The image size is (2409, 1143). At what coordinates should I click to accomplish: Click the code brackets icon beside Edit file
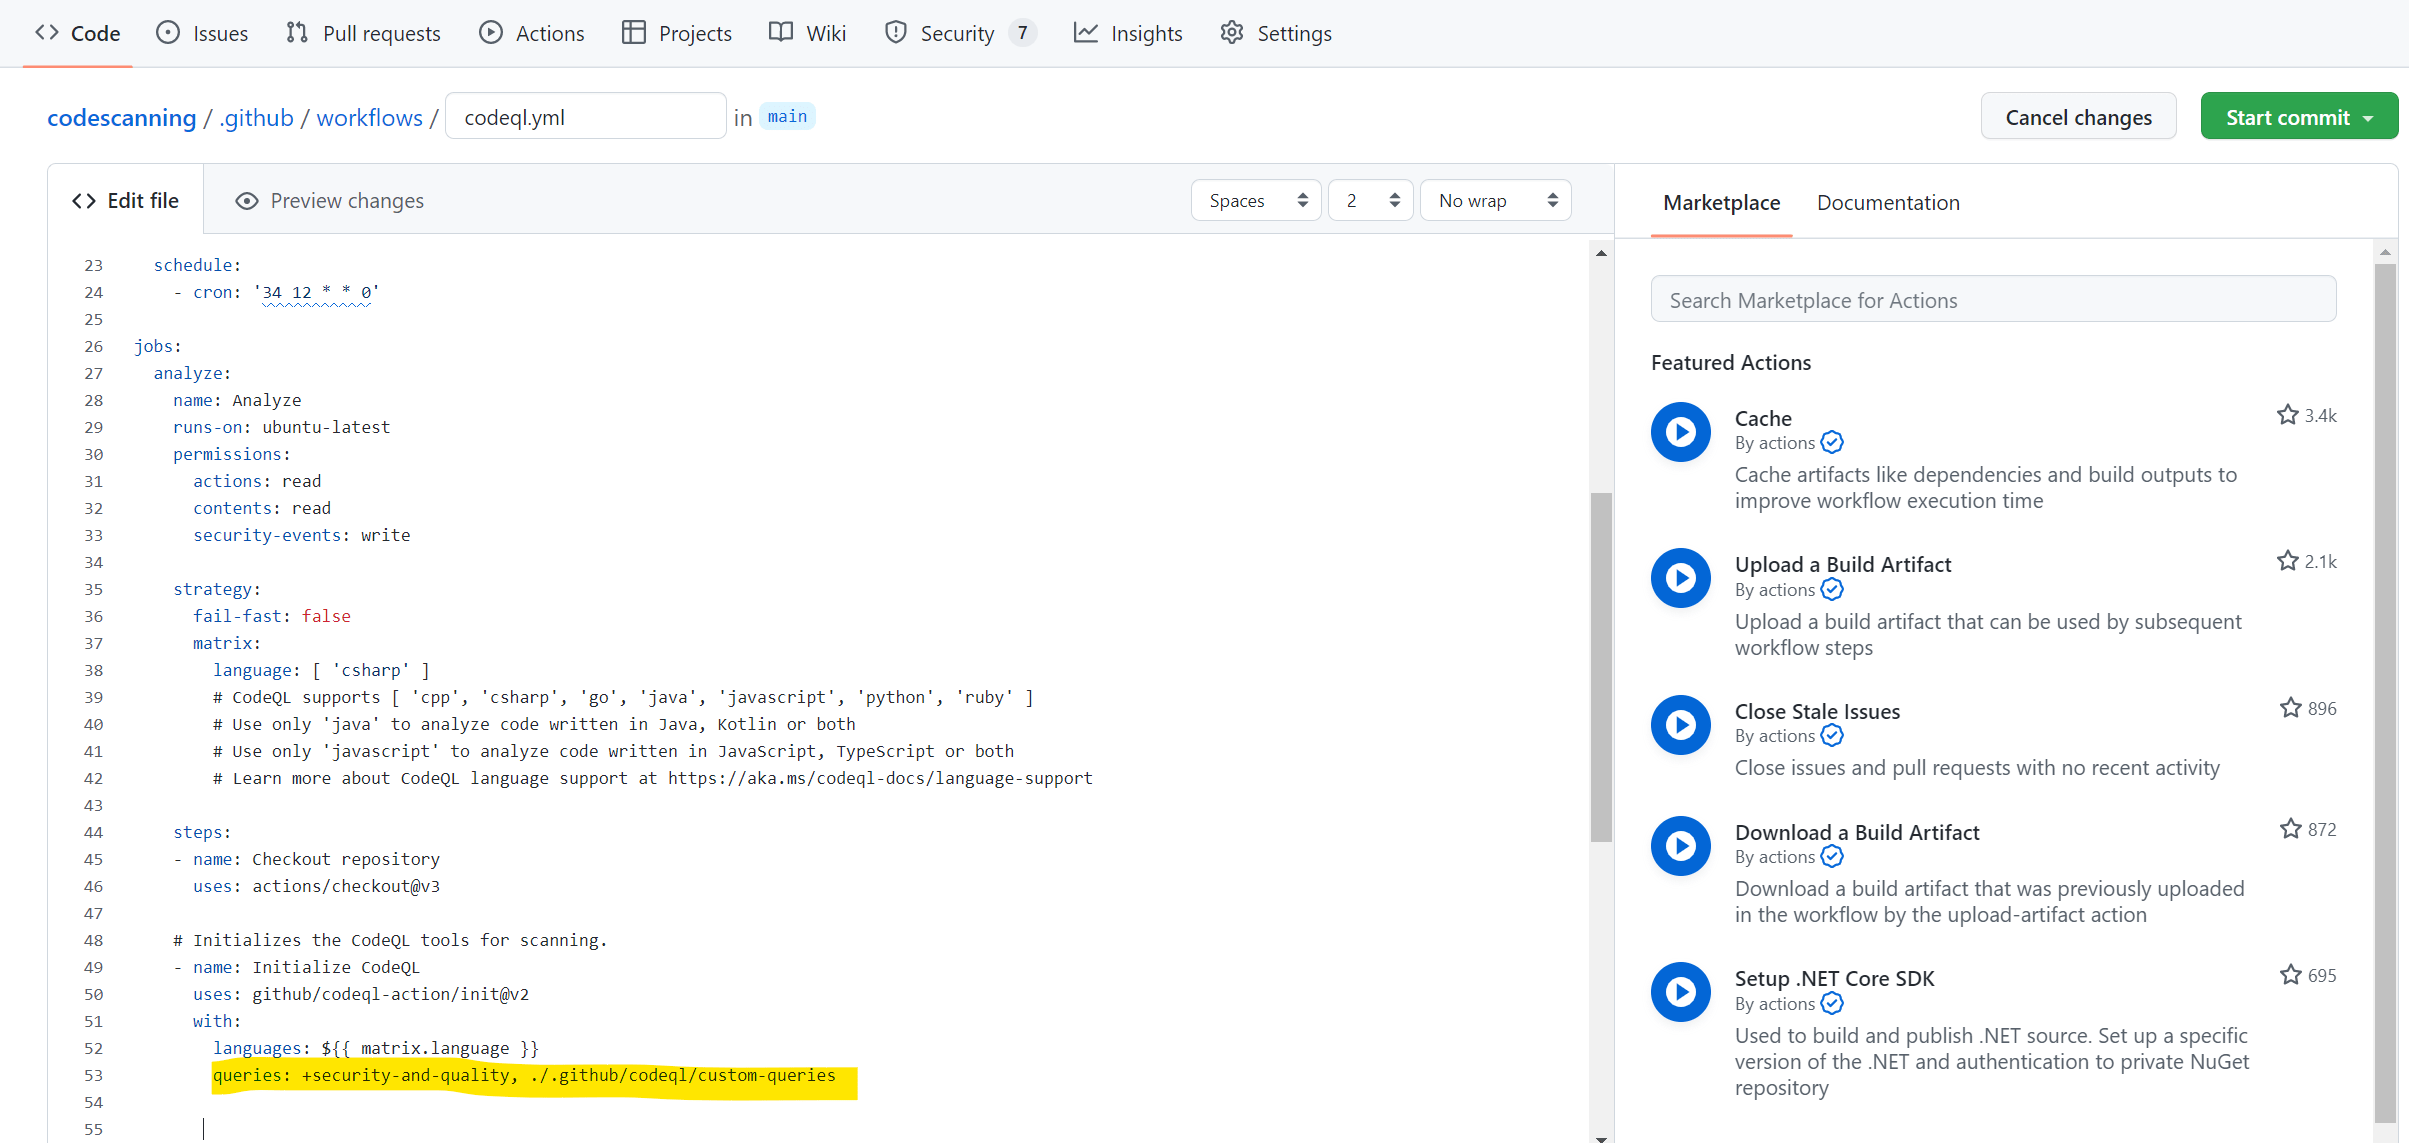click(83, 200)
